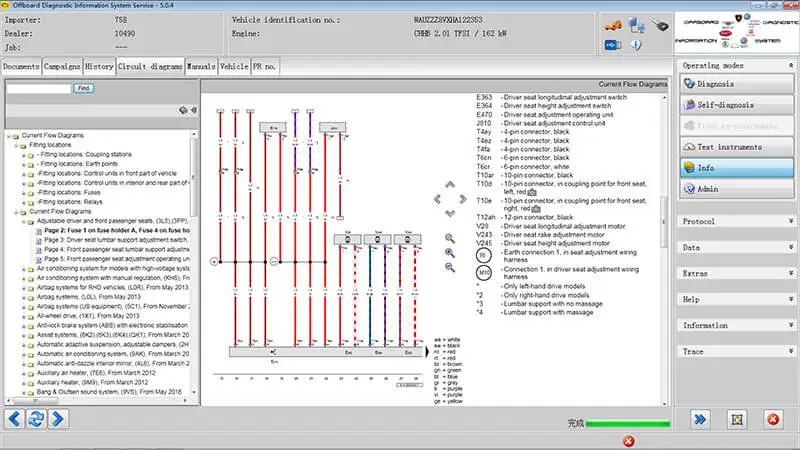This screenshot has height=450, width=800.
Task: Click the blue refresh arrows button
Action: [36, 419]
